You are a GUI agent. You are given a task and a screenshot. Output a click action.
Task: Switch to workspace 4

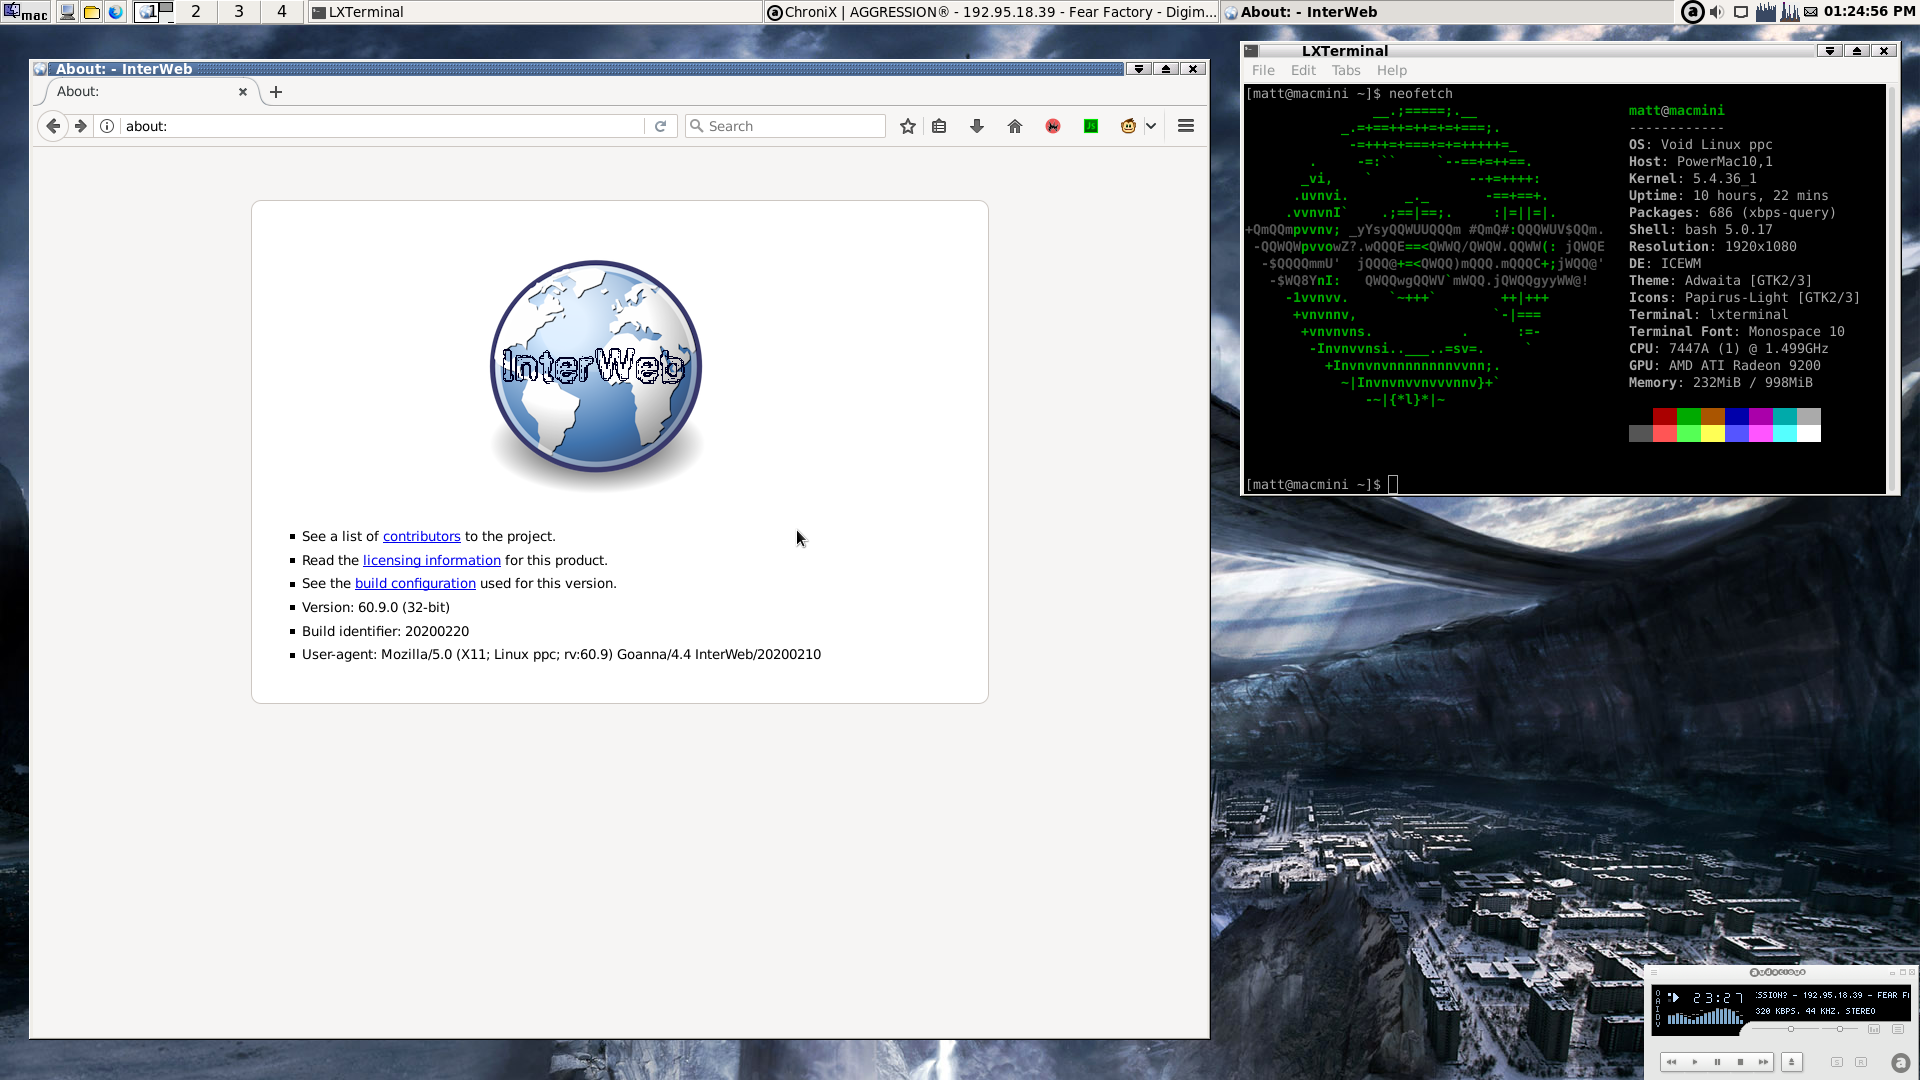click(282, 12)
